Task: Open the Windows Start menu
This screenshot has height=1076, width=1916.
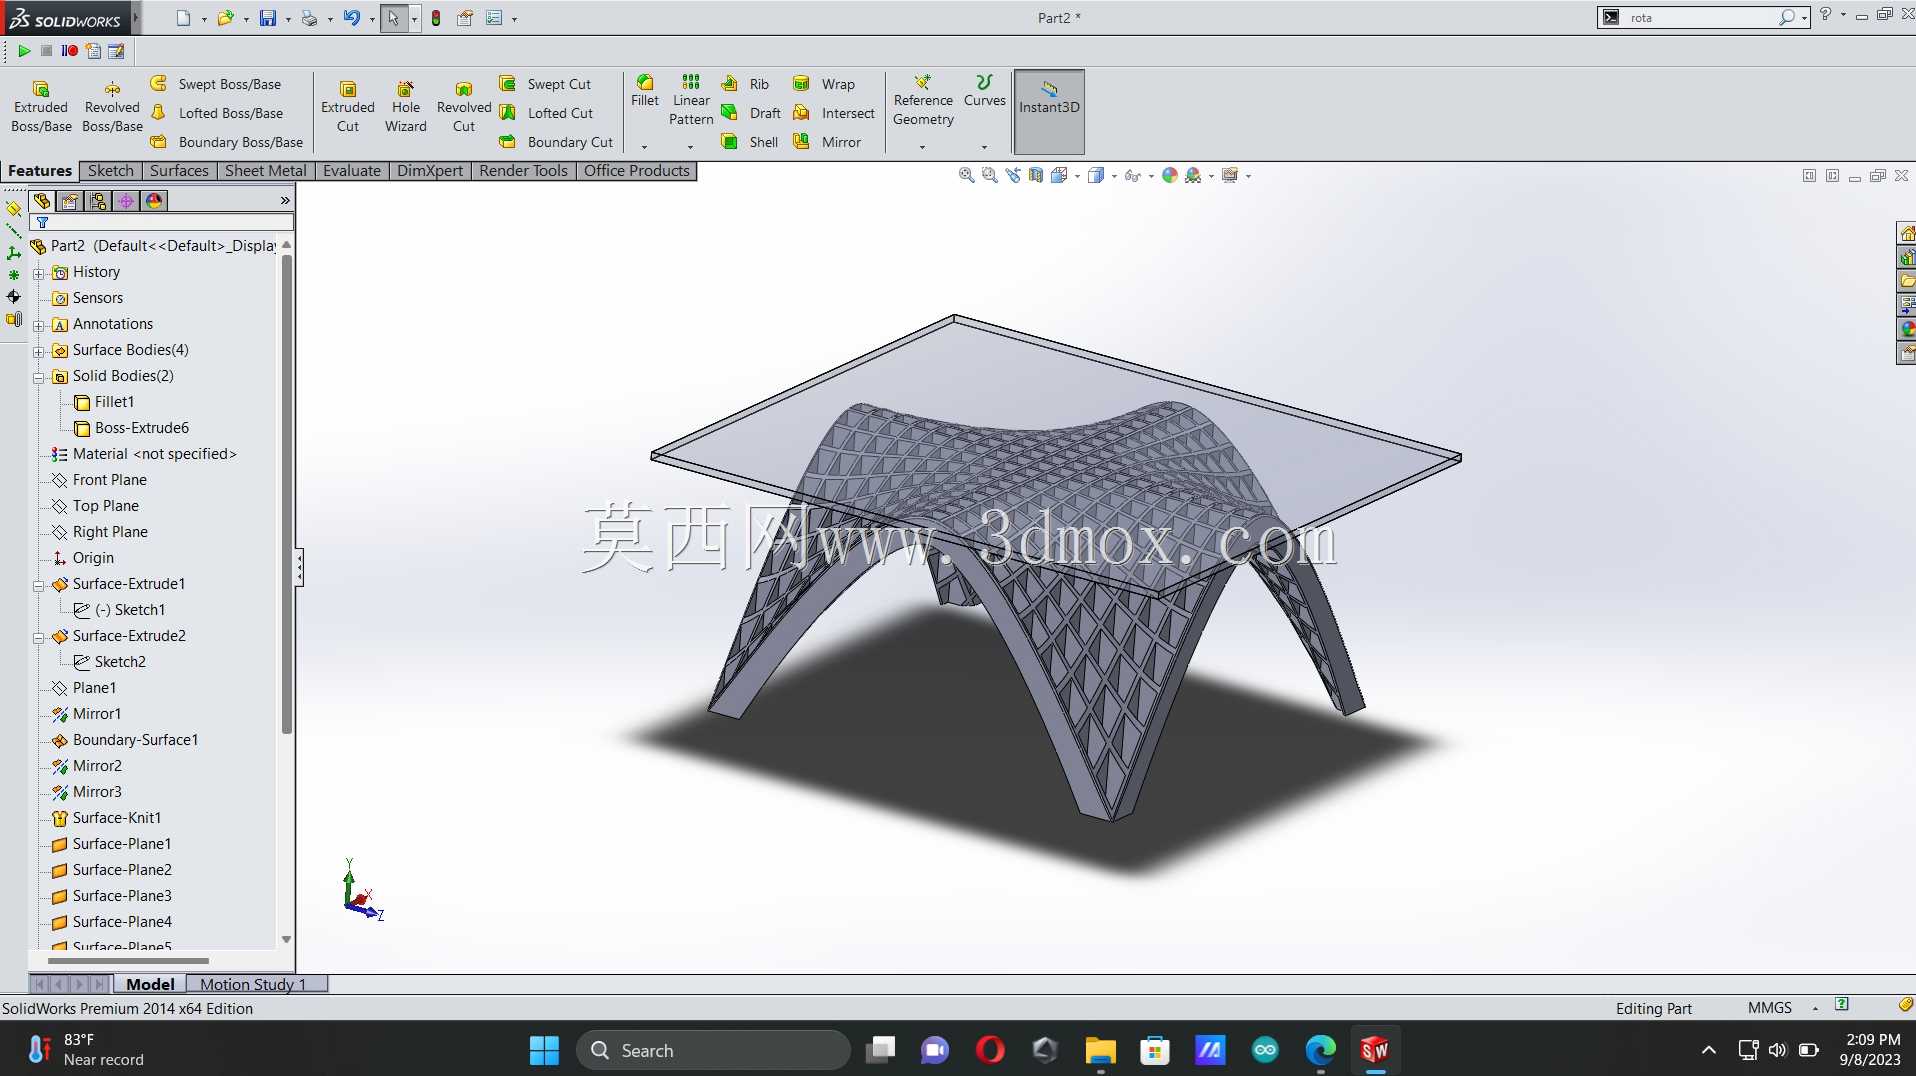Action: [x=544, y=1050]
